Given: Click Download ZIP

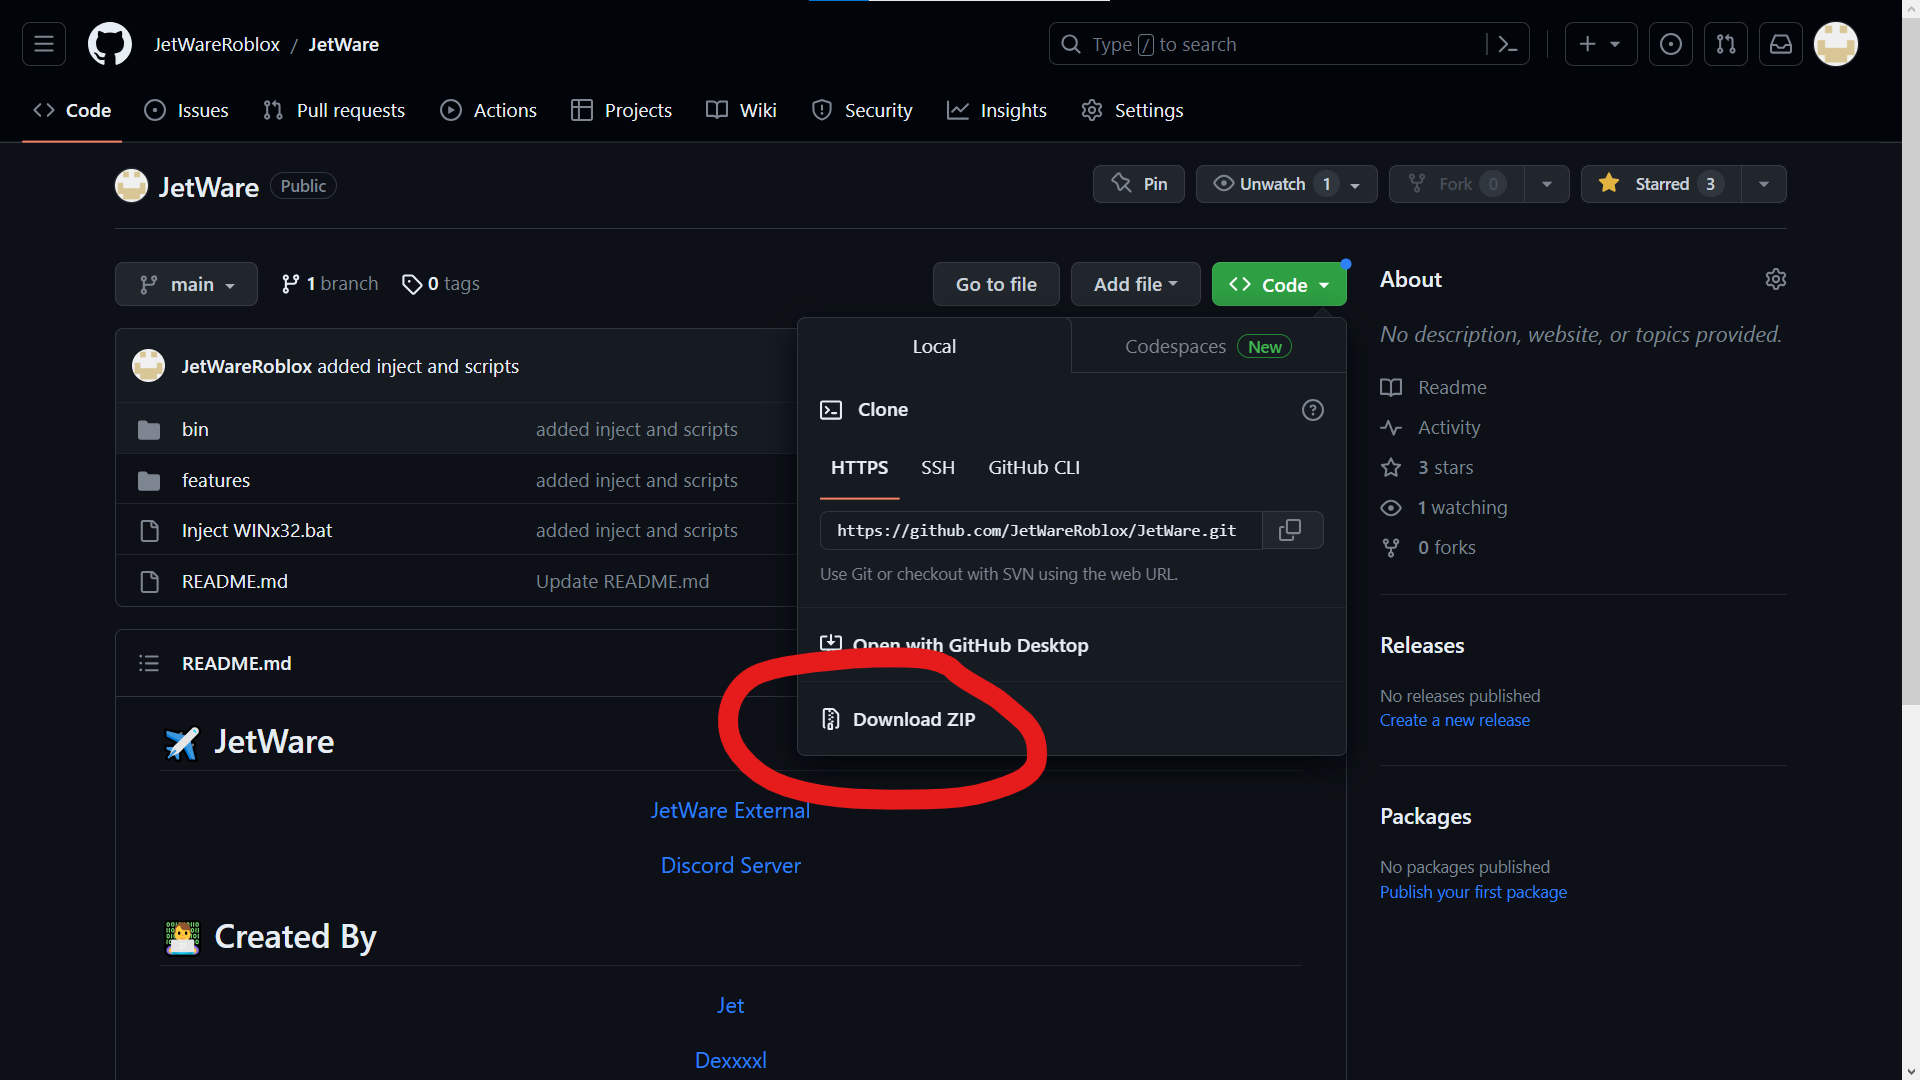Looking at the screenshot, I should pos(913,719).
